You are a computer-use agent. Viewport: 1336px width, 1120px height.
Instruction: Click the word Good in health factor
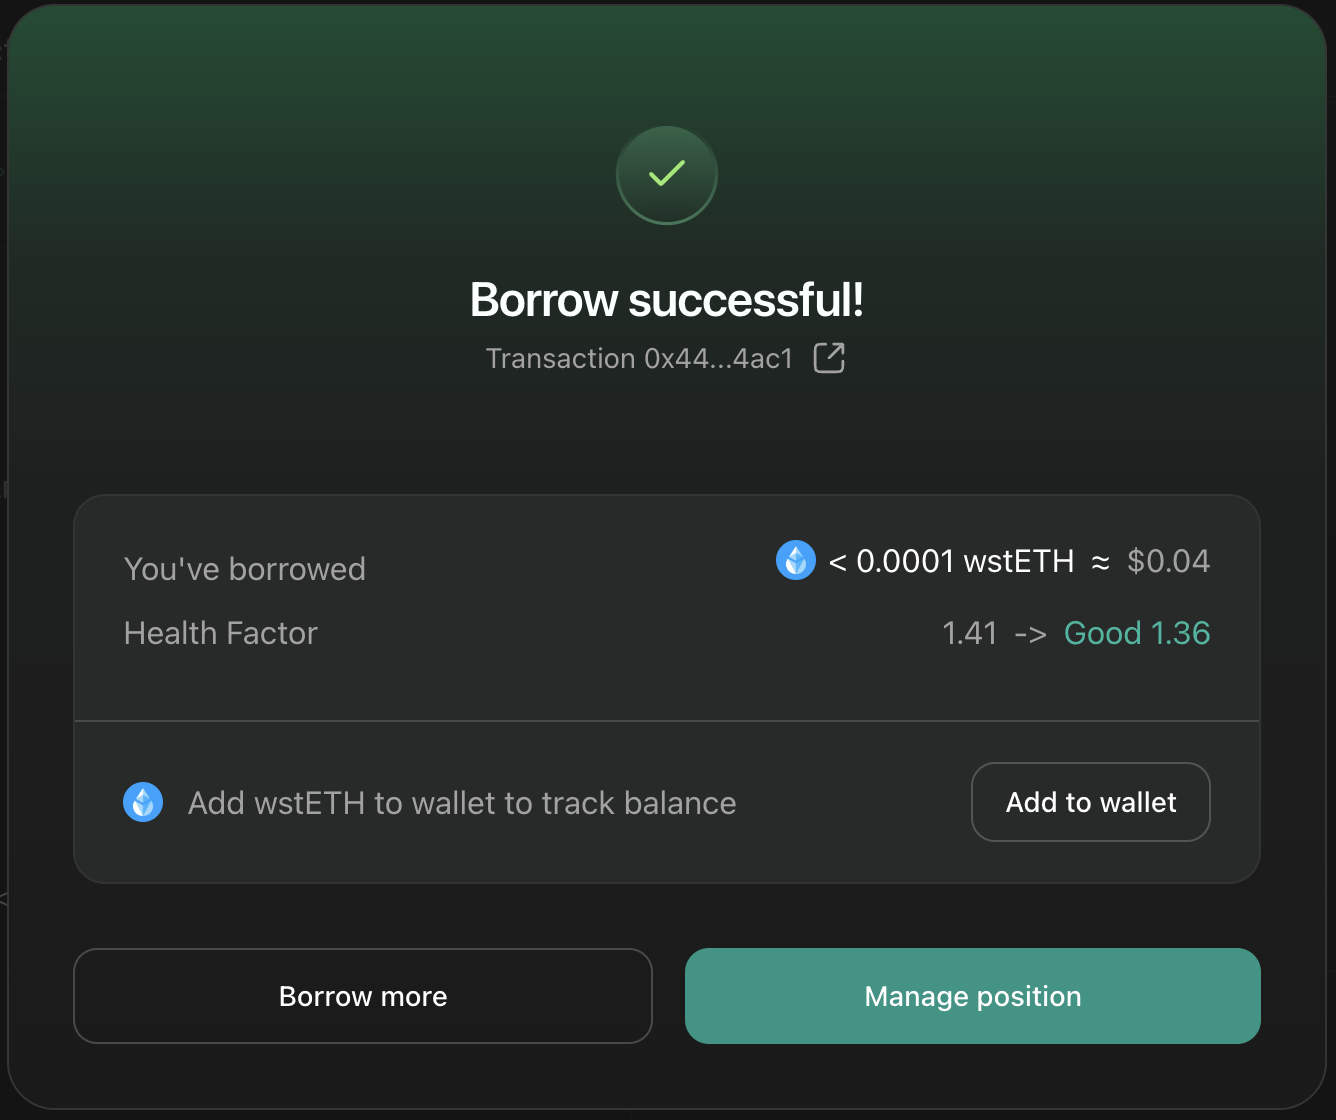pyautogui.click(x=1102, y=633)
